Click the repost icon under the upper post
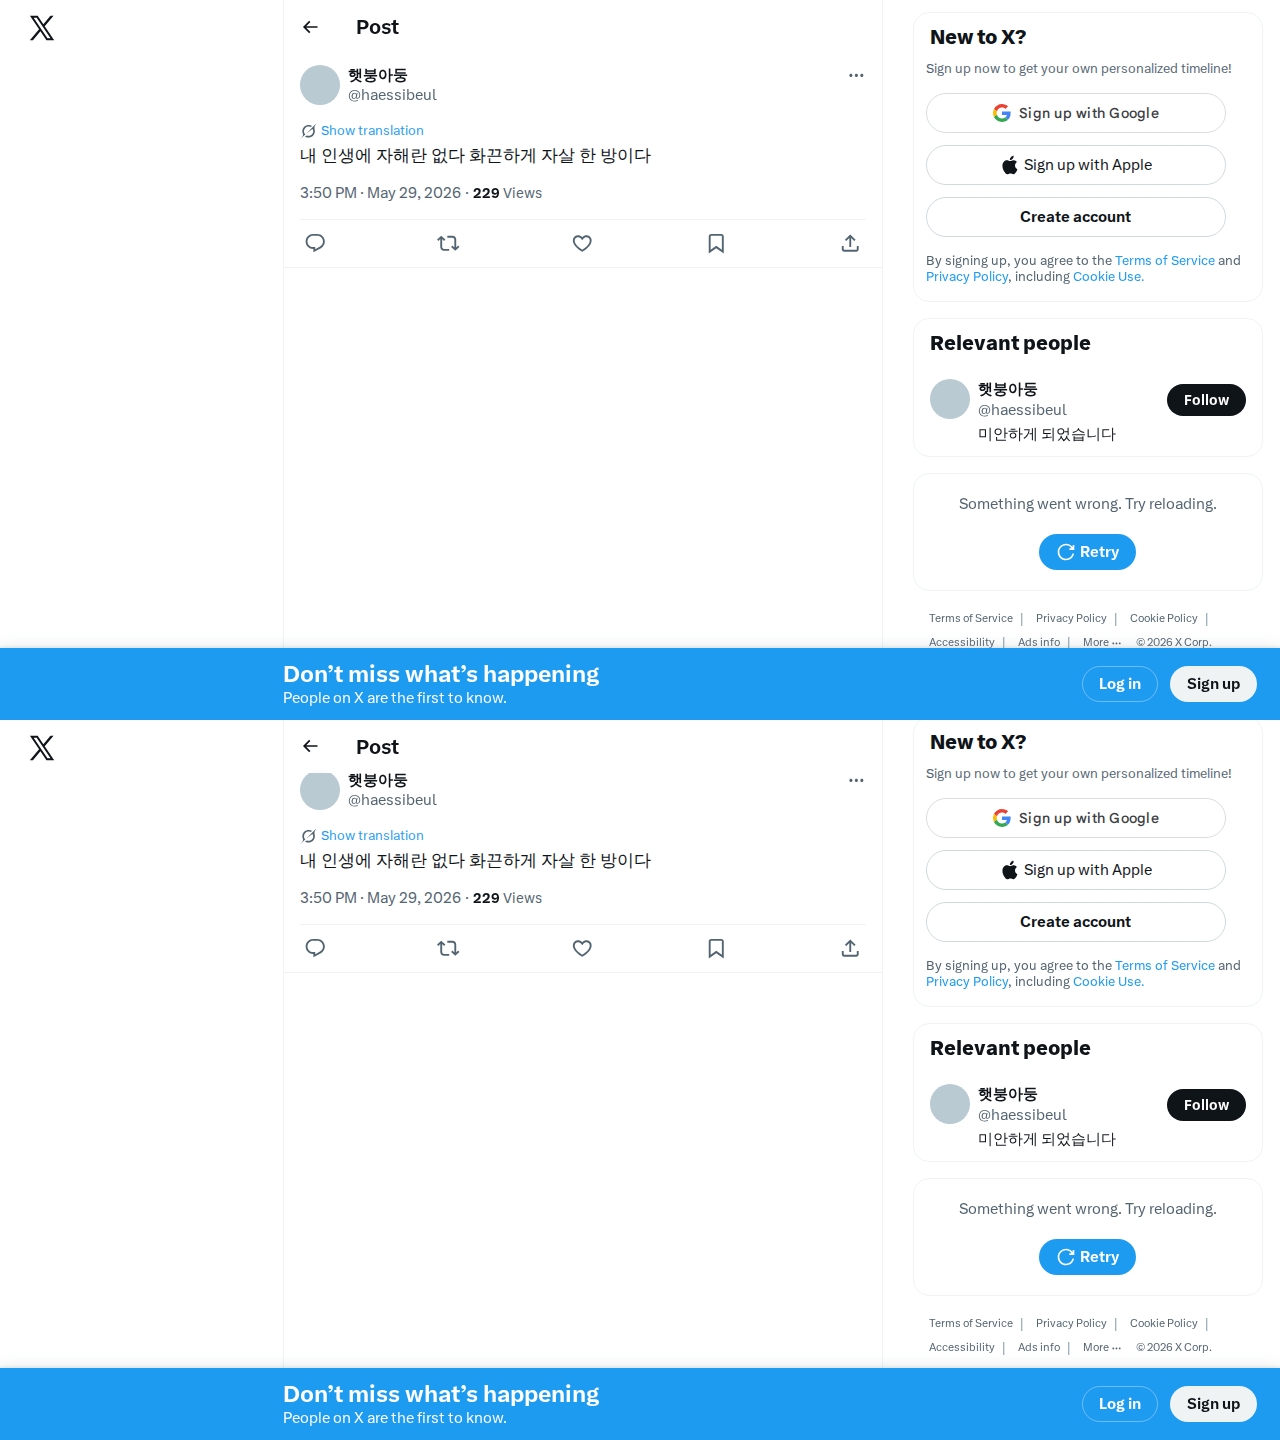 click(448, 243)
